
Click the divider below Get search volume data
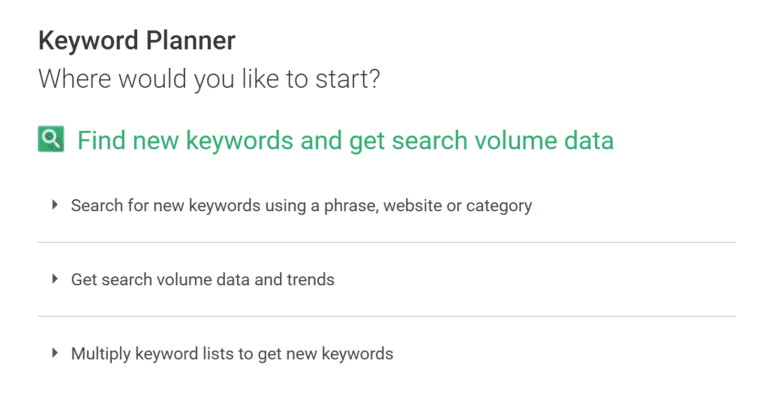click(387, 316)
